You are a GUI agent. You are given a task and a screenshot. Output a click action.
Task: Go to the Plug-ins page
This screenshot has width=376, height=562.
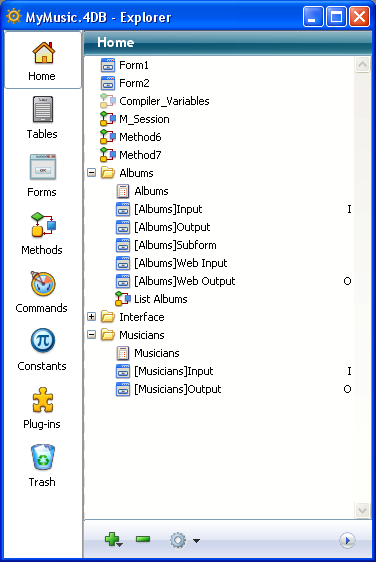click(x=42, y=408)
